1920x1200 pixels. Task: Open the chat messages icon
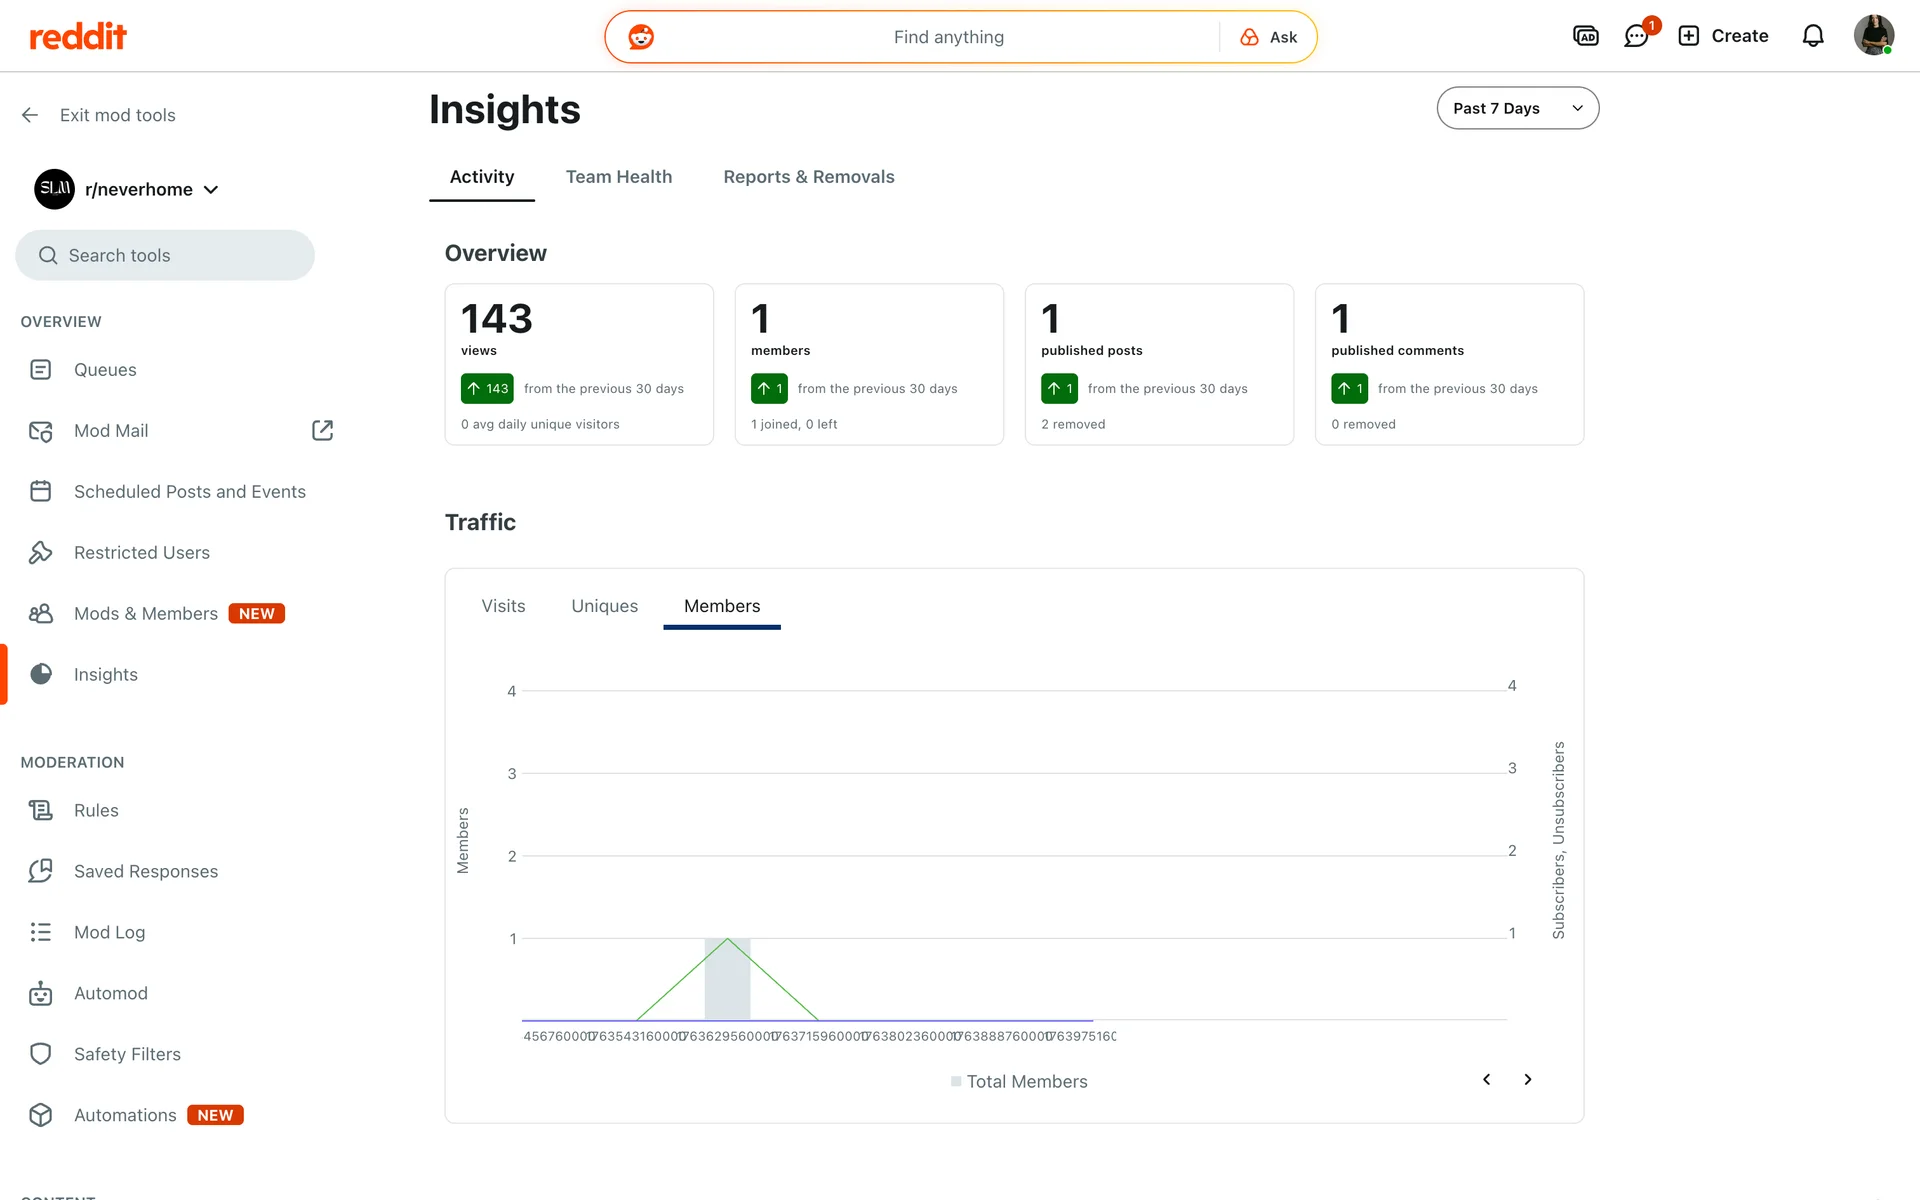1636,37
